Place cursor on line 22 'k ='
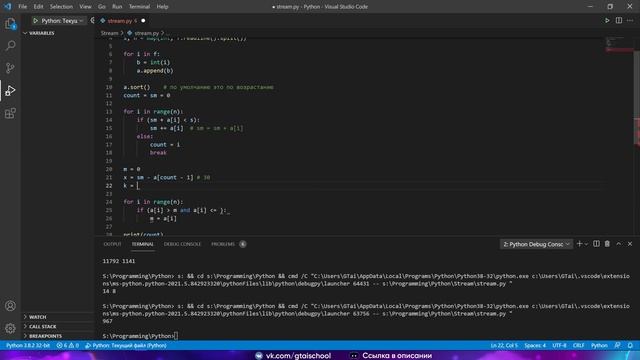Image resolution: width=640 pixels, height=360 pixels. [x=131, y=186]
